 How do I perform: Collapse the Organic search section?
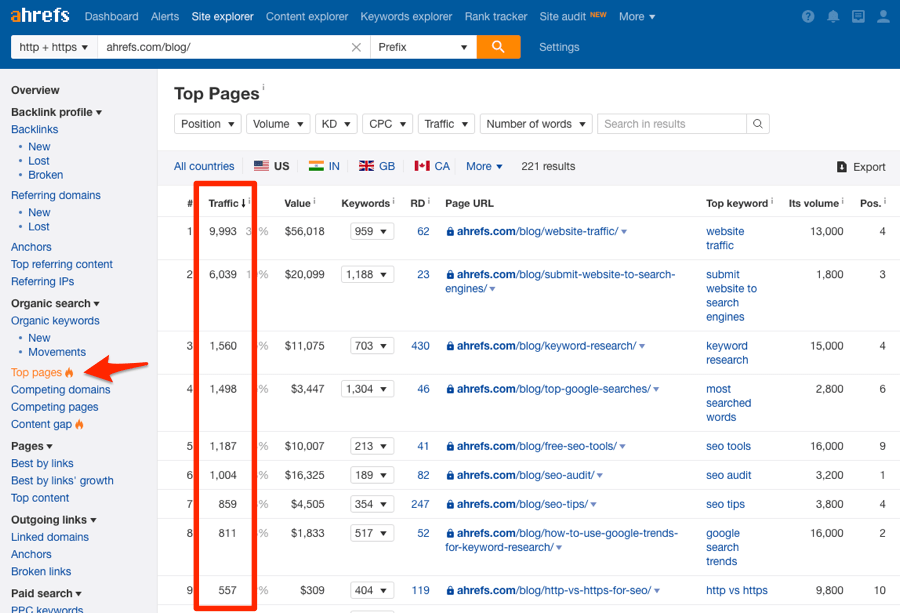pos(55,303)
